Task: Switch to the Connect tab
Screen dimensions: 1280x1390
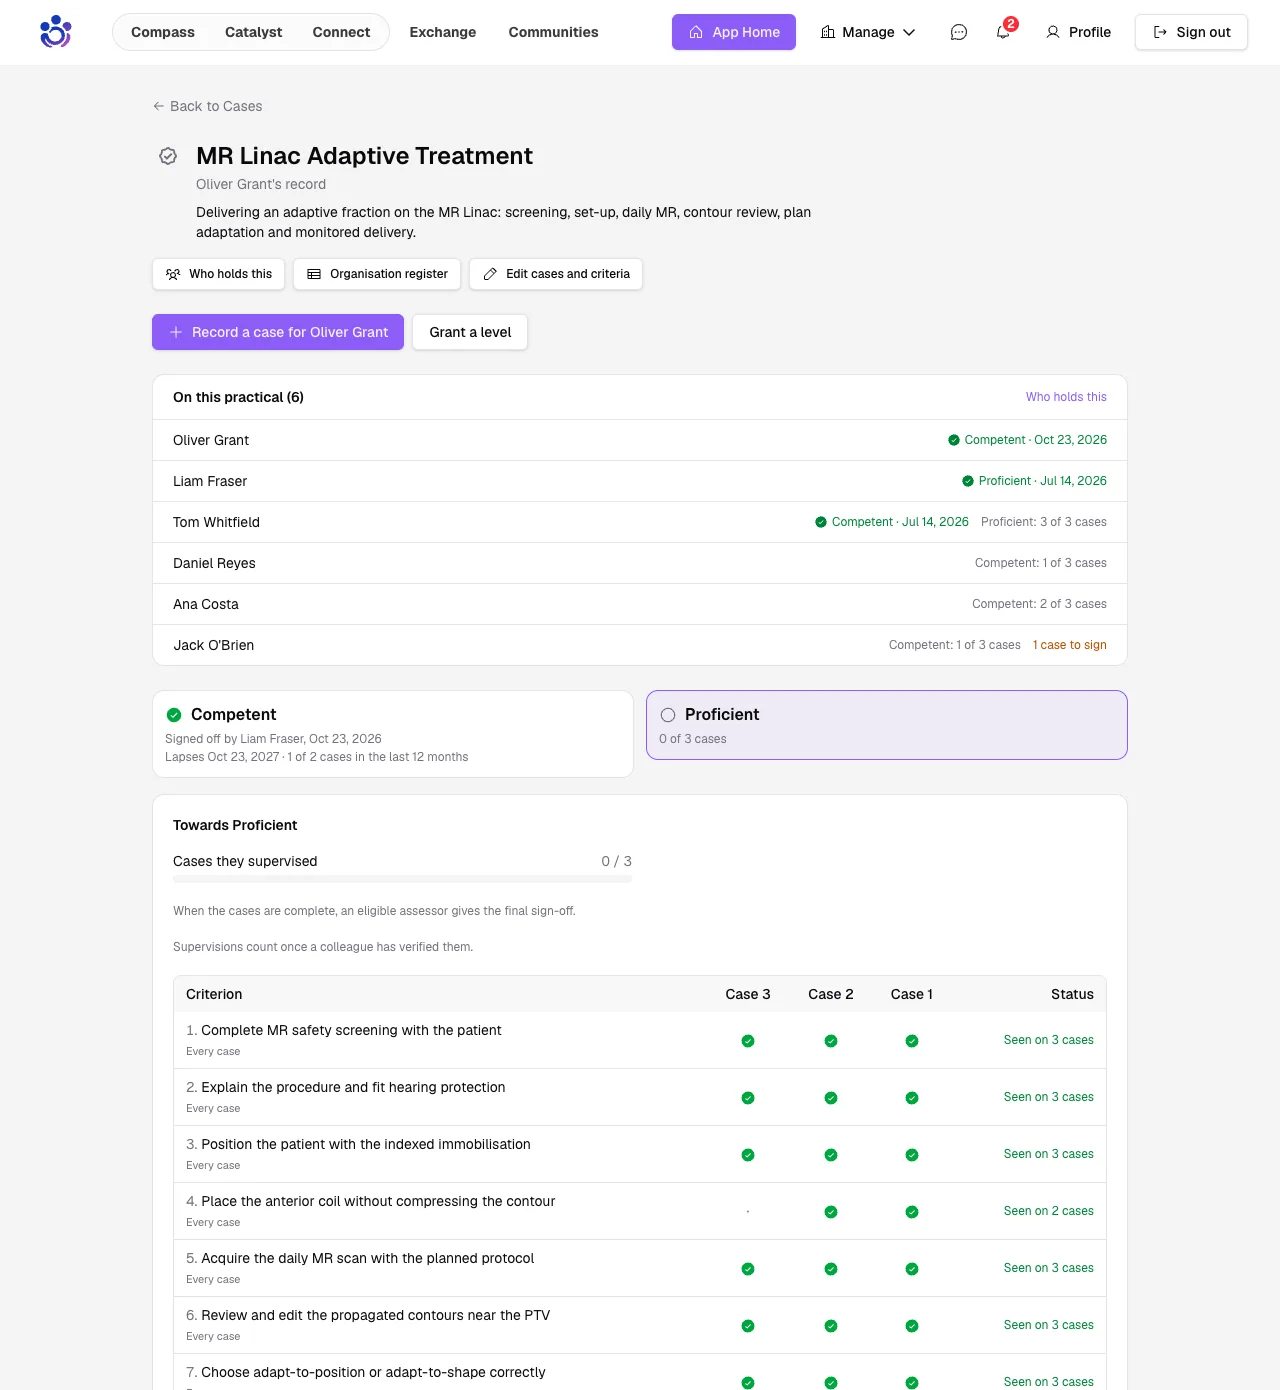Action: tap(341, 32)
